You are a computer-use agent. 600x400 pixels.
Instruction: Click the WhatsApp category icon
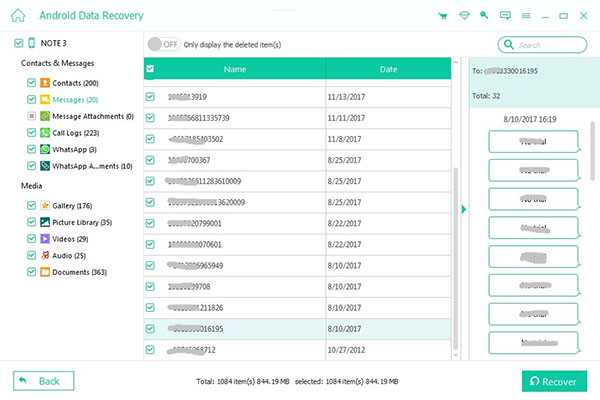[45, 149]
